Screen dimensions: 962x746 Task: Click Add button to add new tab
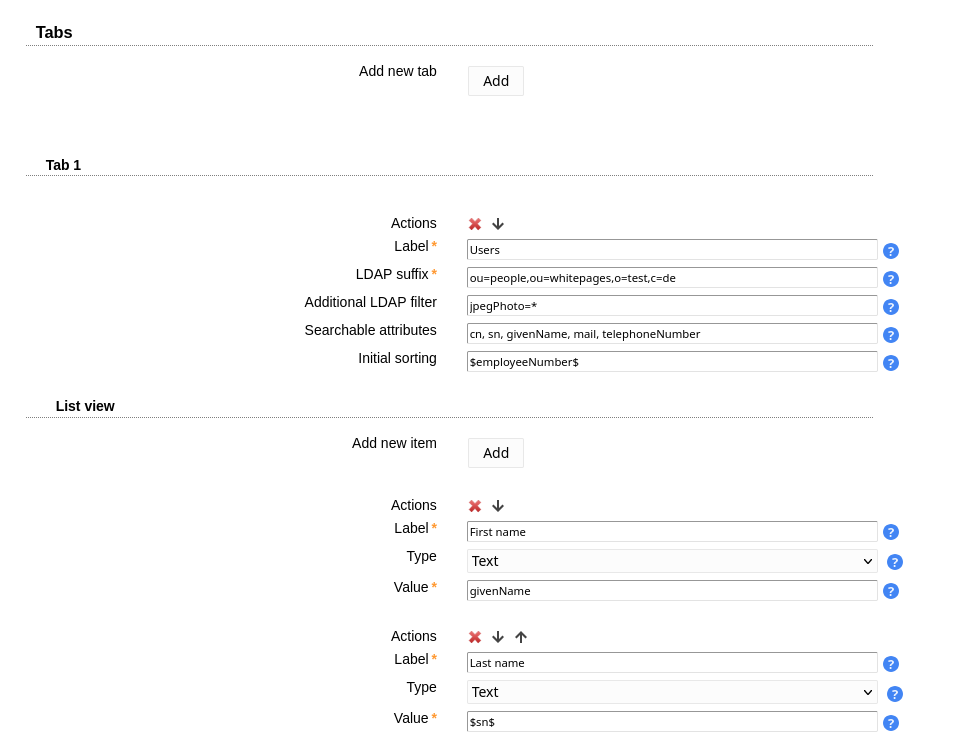(496, 81)
